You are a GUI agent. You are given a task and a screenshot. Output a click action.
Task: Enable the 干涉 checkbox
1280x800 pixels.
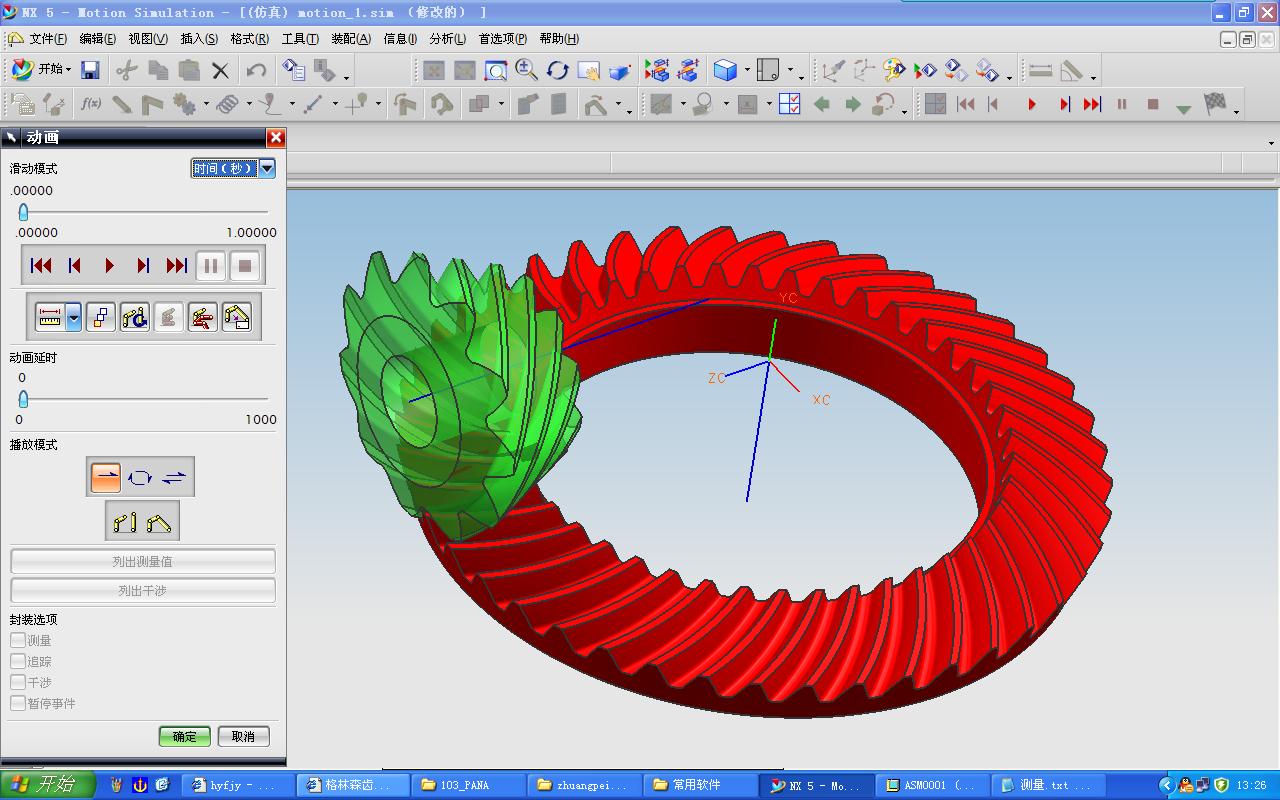point(18,682)
